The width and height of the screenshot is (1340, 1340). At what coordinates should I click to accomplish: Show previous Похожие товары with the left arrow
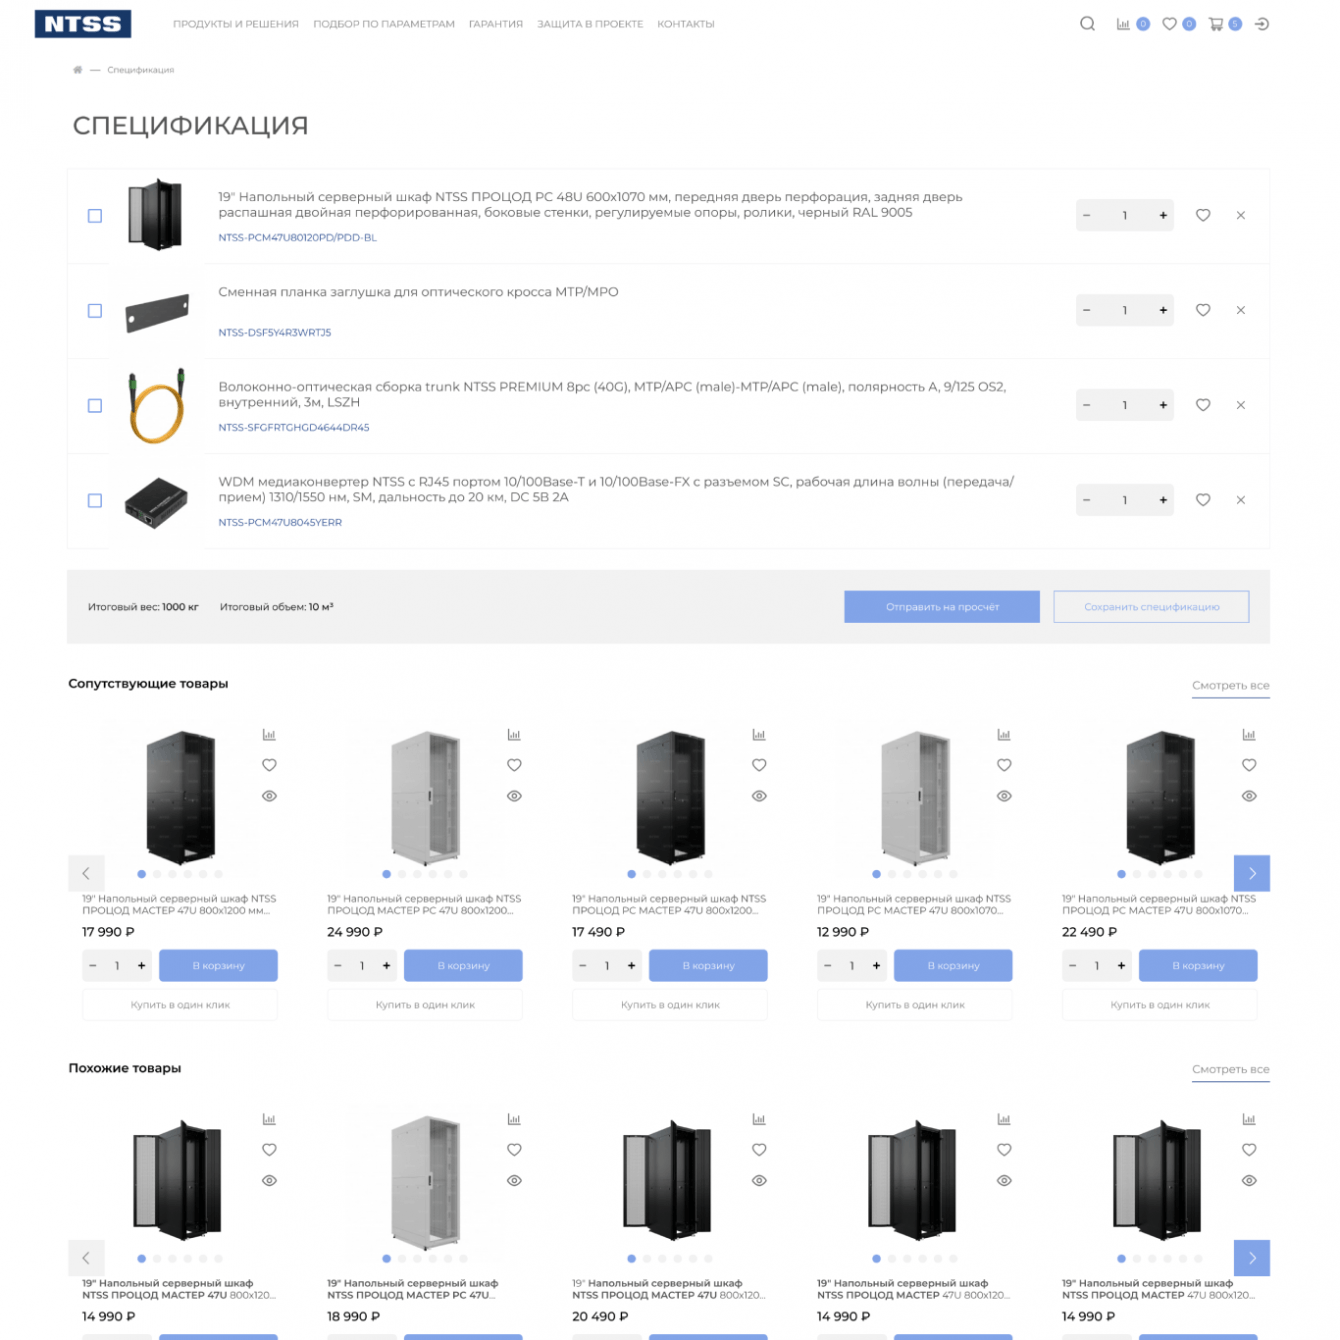click(86, 1258)
